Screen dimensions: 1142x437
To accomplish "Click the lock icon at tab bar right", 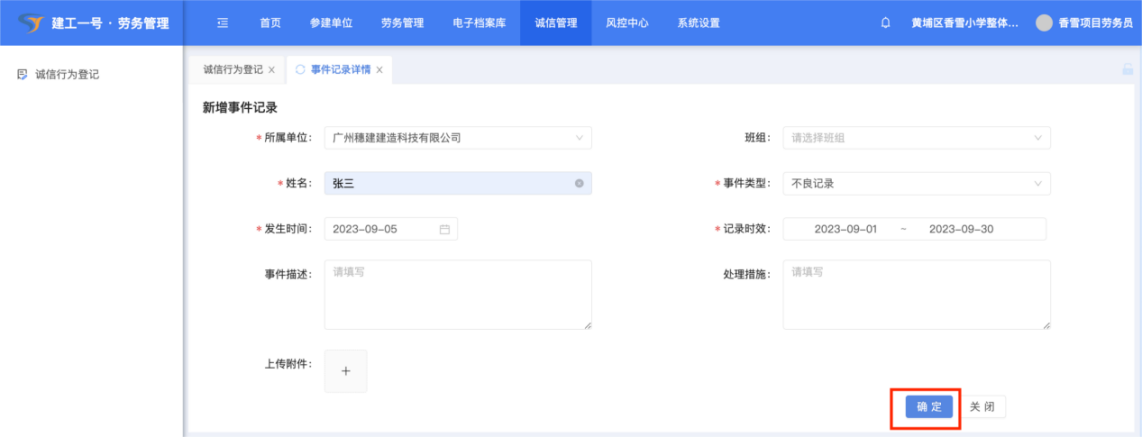I will point(1127,70).
